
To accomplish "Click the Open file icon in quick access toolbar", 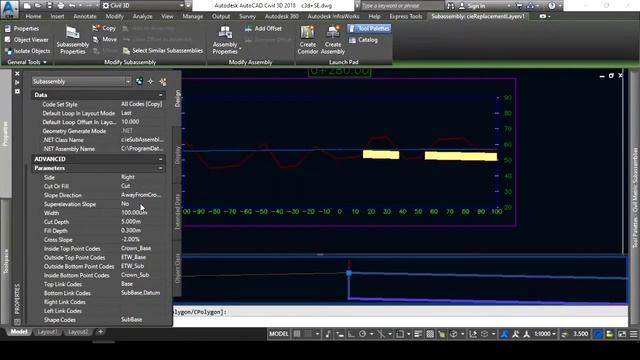I will 38,6.
